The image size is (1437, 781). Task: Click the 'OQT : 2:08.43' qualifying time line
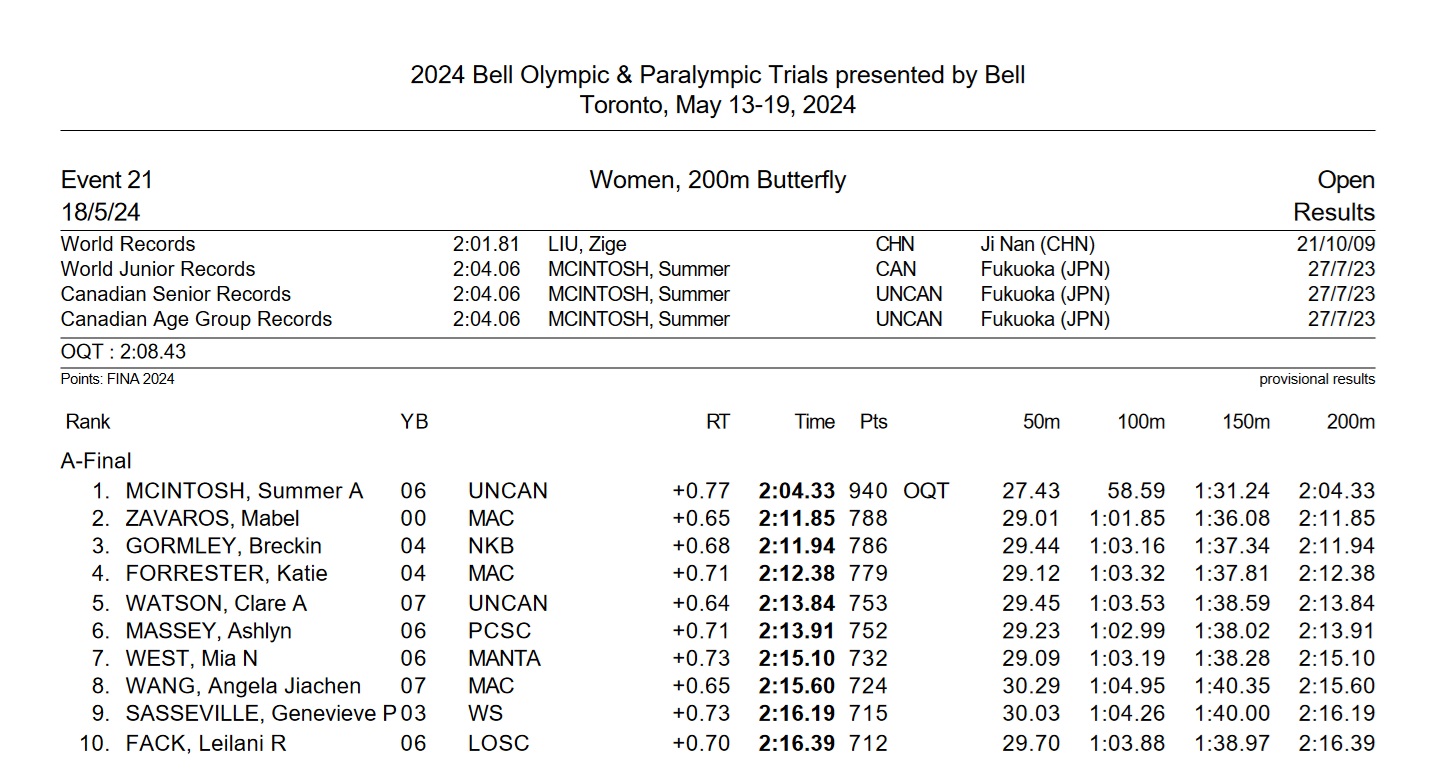pos(123,352)
